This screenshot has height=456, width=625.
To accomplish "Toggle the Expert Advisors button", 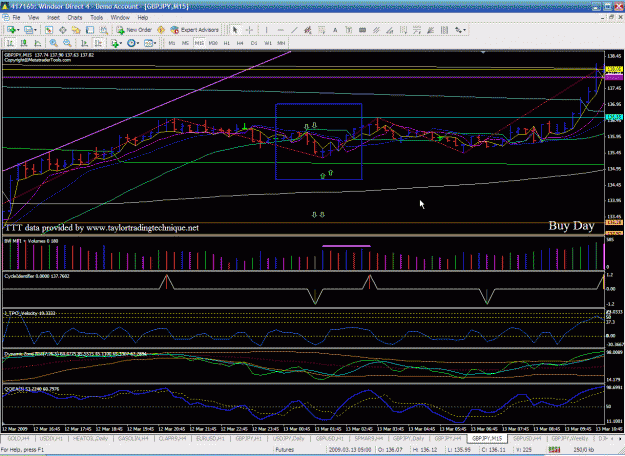I will (x=195, y=30).
